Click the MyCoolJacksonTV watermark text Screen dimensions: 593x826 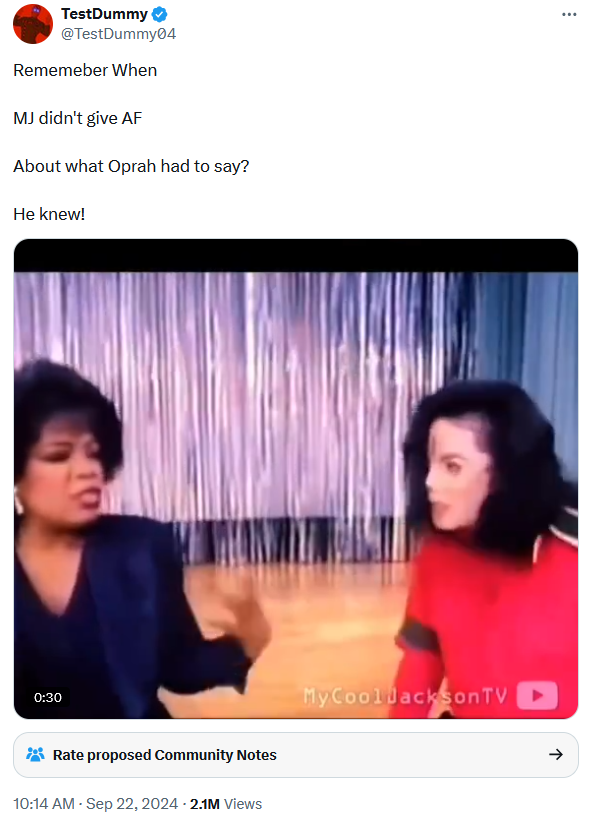tap(405, 696)
